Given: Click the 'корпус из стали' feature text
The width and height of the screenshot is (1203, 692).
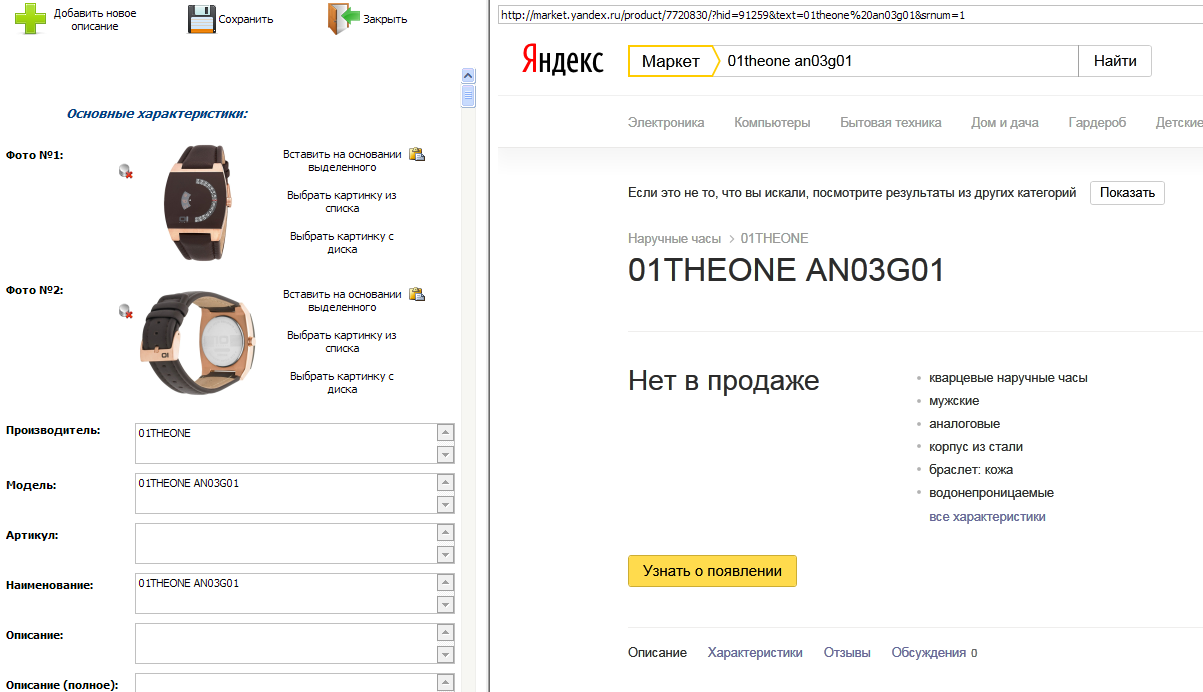Looking at the screenshot, I should [976, 447].
